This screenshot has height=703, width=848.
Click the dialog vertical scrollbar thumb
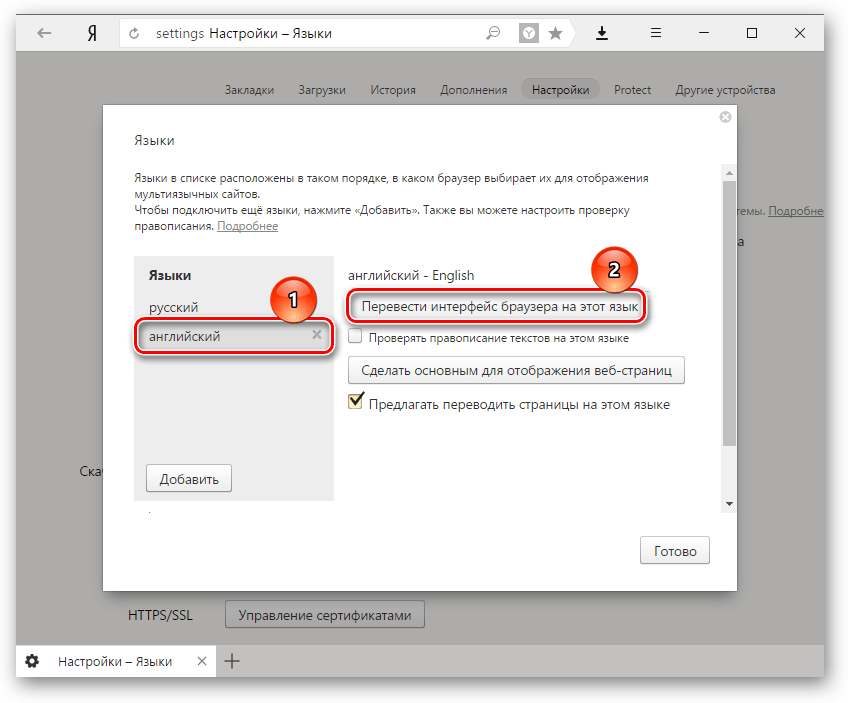click(729, 314)
